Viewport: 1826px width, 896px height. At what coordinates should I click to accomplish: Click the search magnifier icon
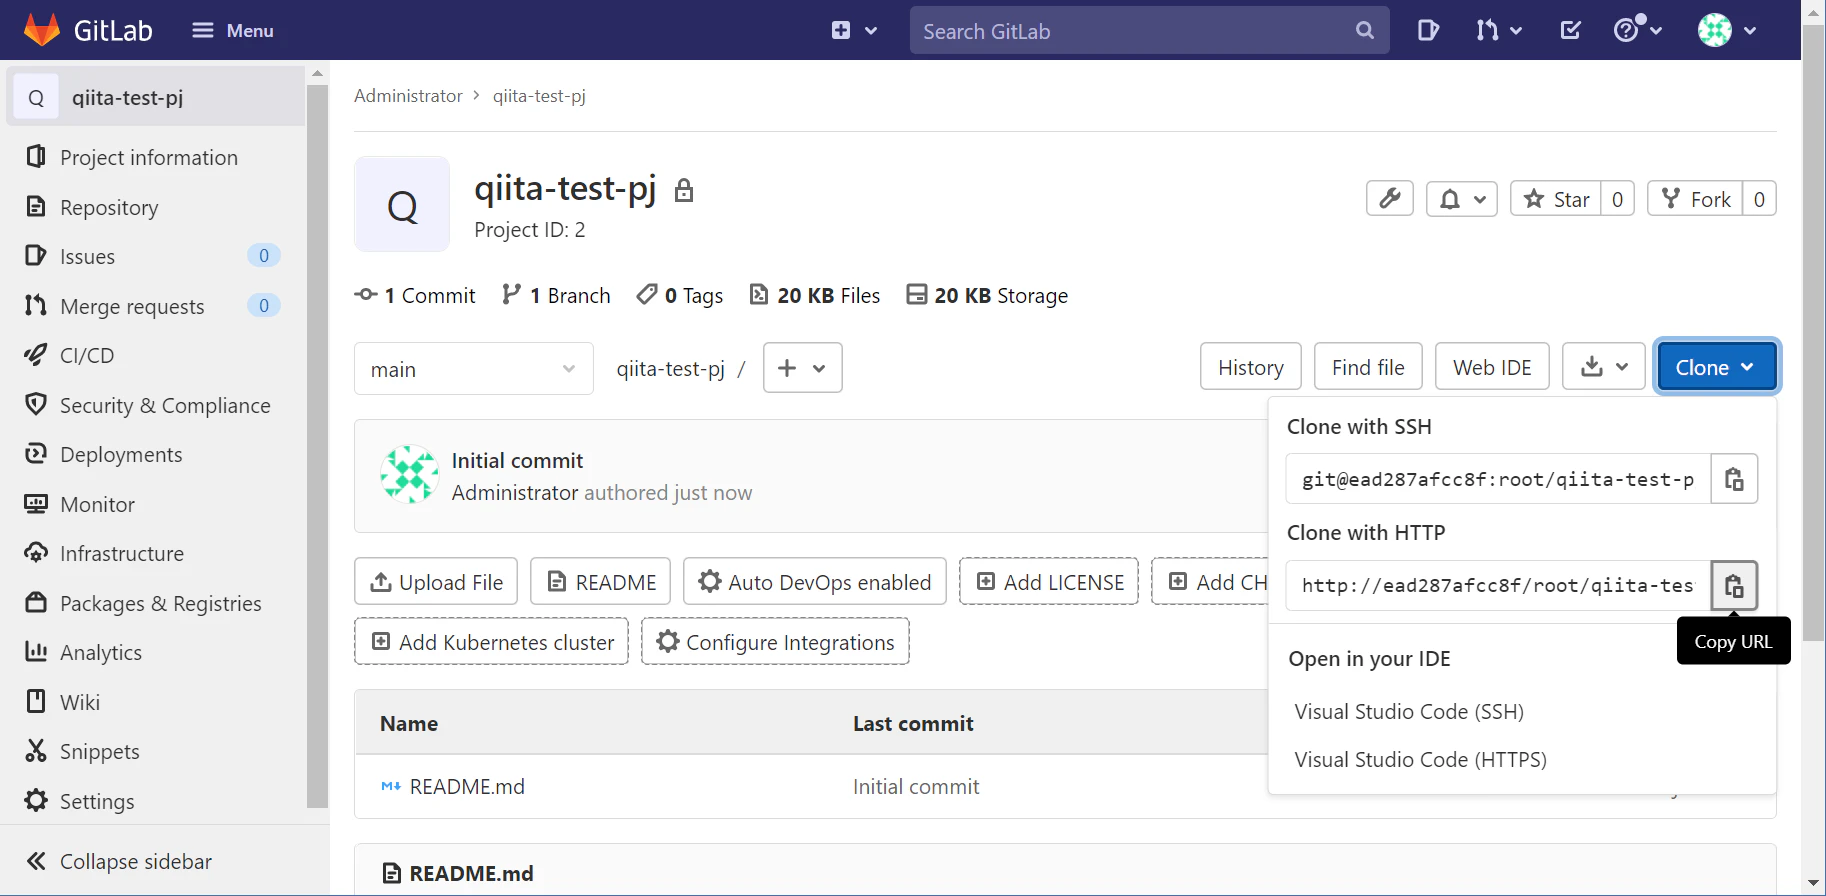coord(1365,30)
